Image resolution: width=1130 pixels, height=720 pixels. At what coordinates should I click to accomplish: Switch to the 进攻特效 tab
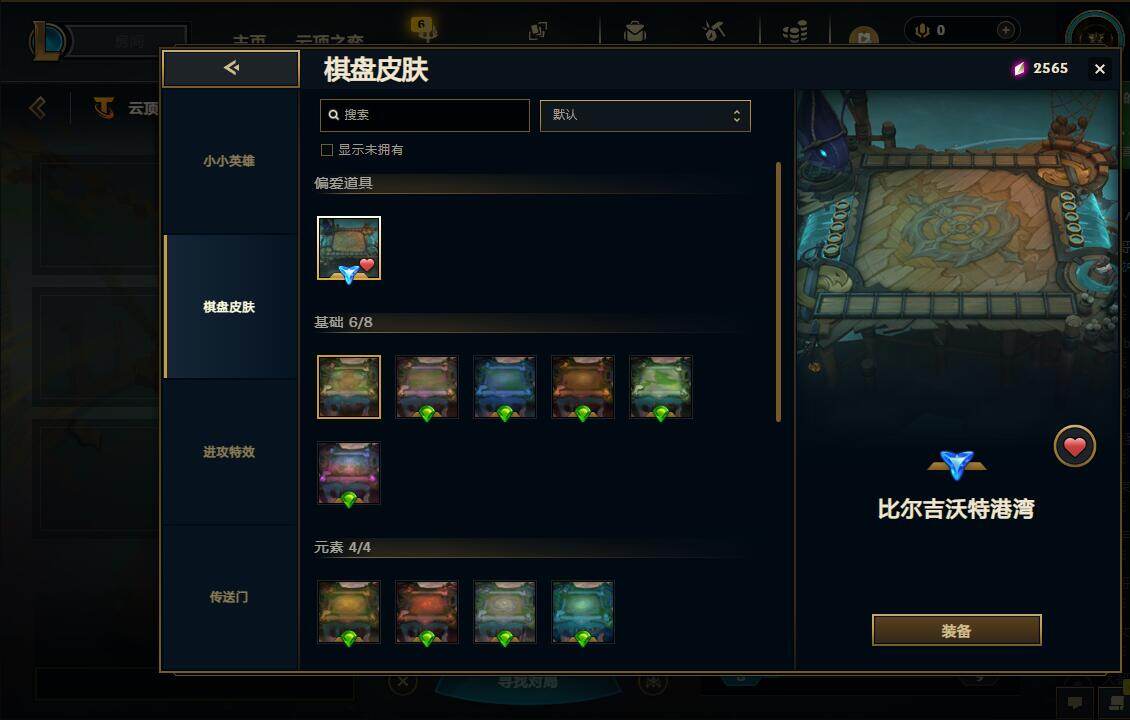click(229, 452)
